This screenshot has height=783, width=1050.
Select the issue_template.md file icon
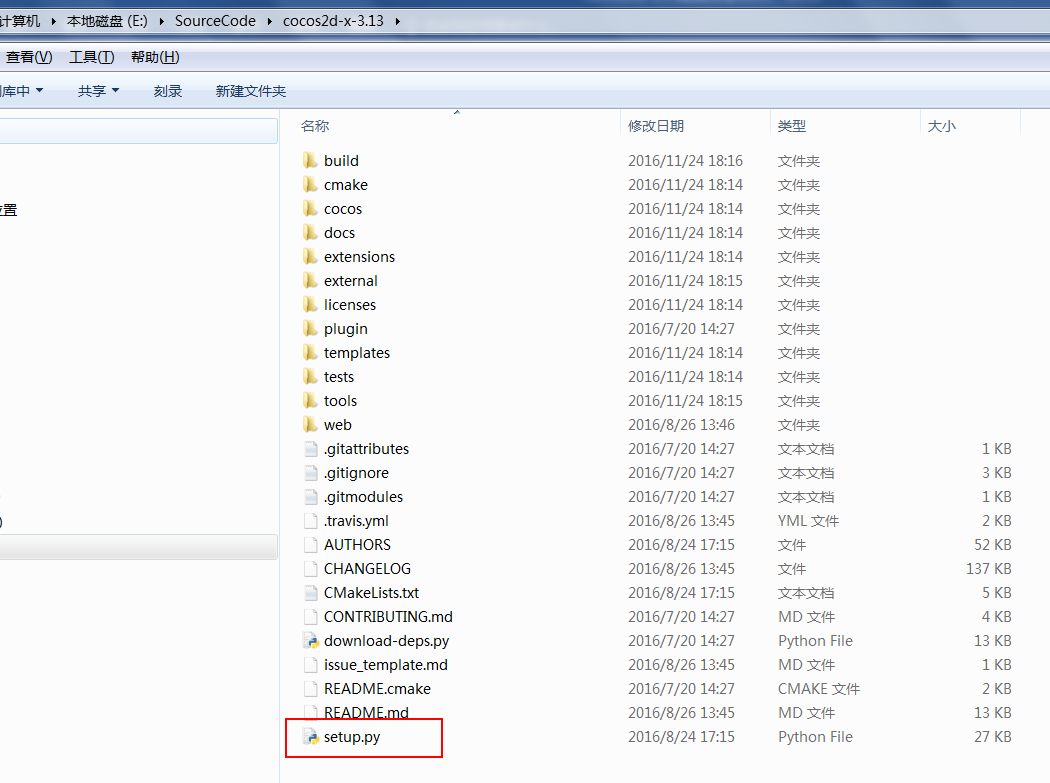311,665
